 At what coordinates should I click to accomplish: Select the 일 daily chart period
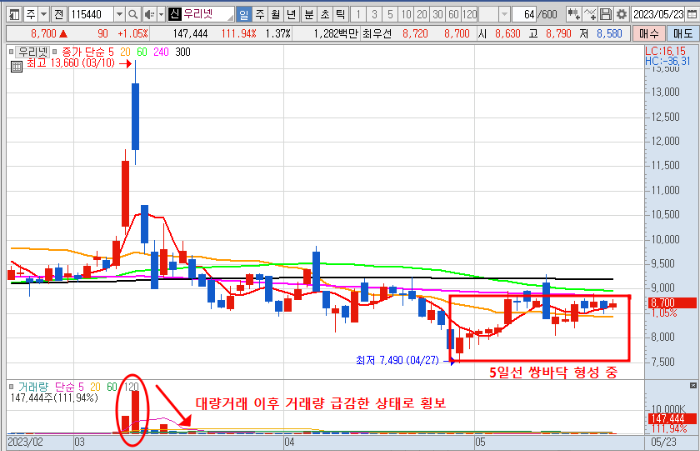244,15
